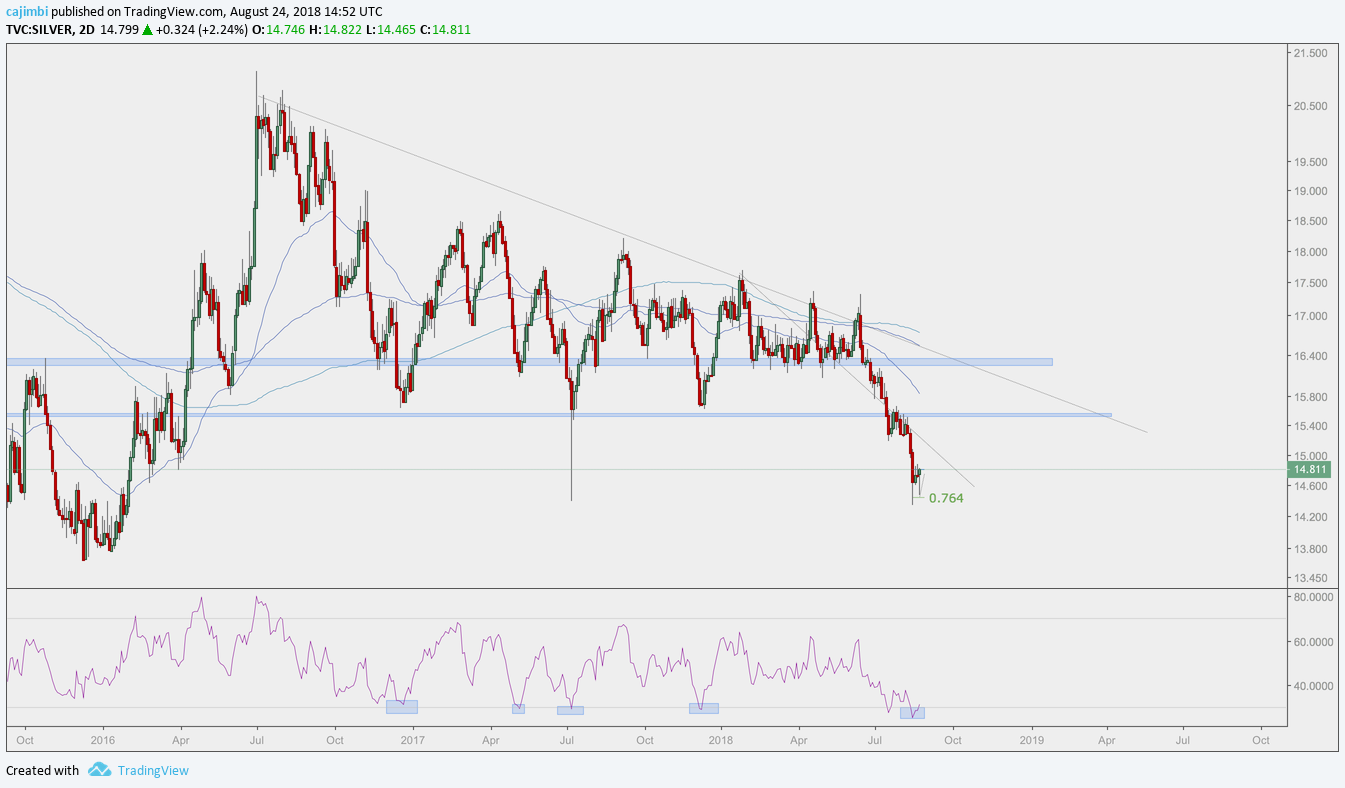Click the 40.0000 RSI axis label
The height and width of the screenshot is (788, 1345).
(x=1313, y=686)
